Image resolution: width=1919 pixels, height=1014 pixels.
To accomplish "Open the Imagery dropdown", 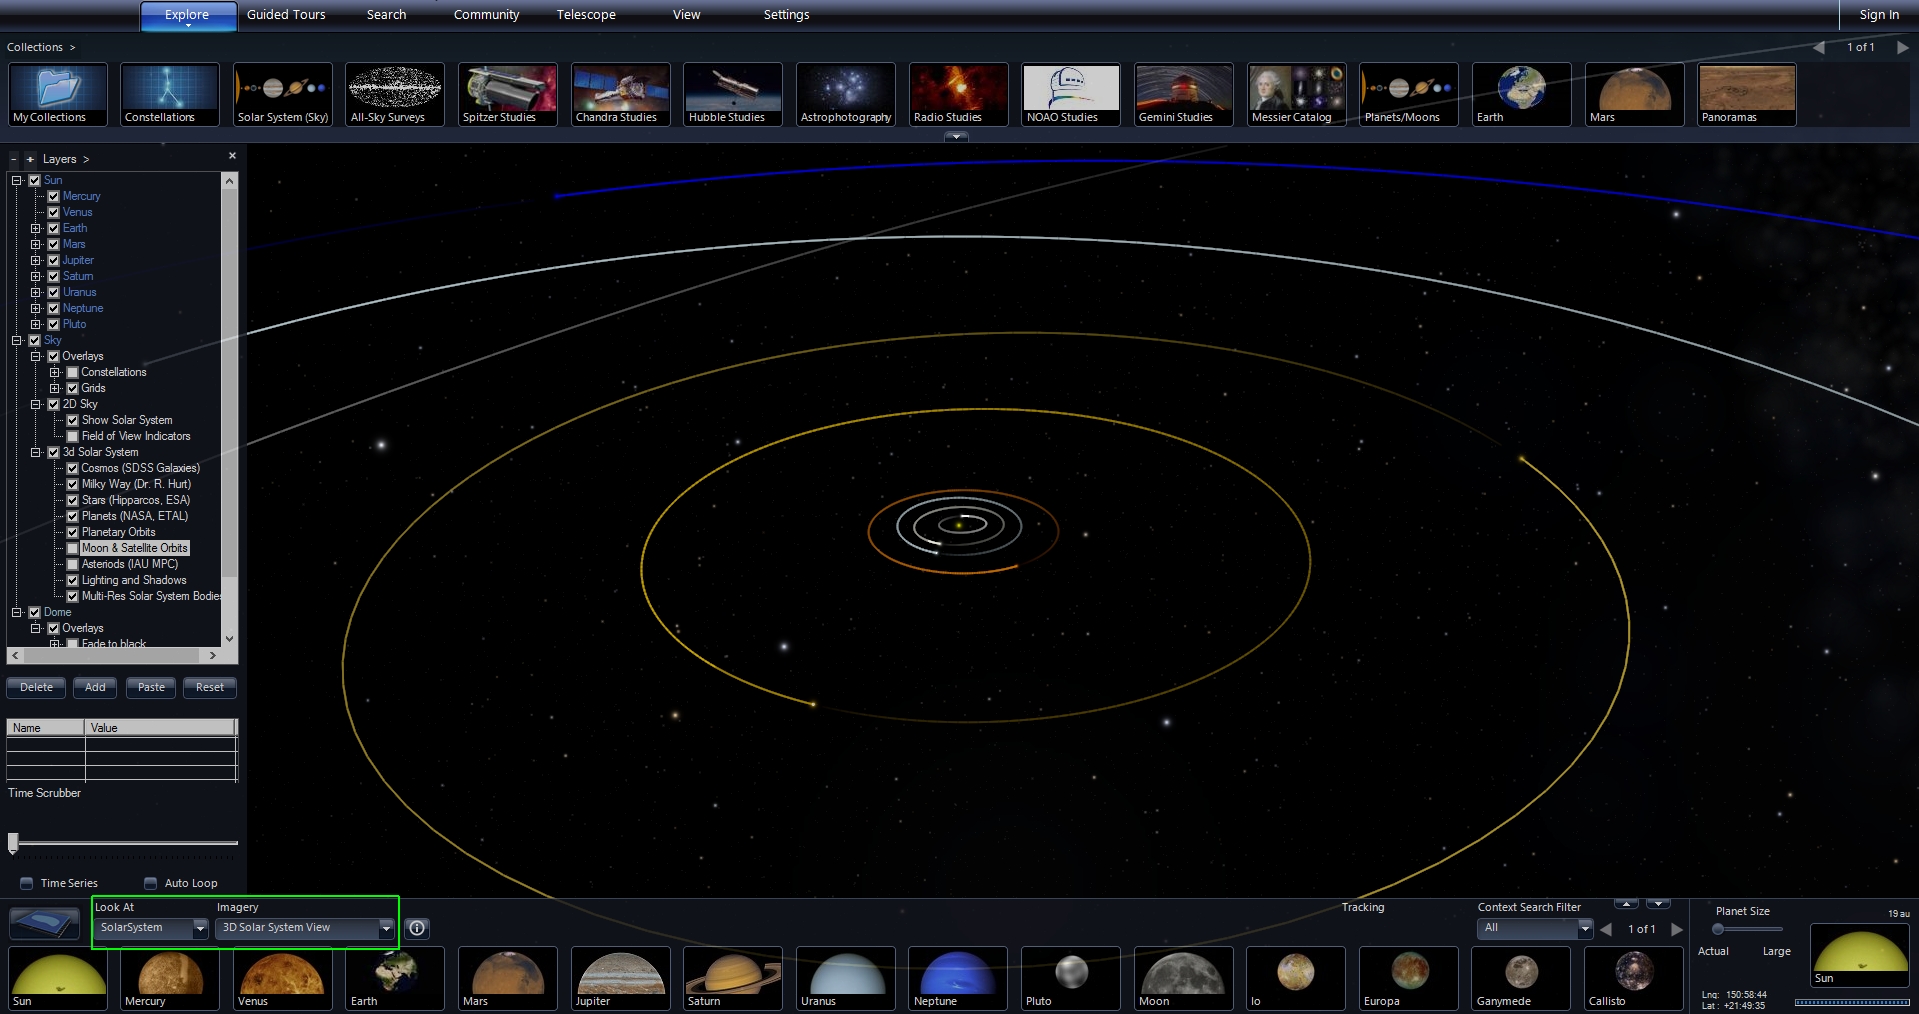I will coord(306,928).
